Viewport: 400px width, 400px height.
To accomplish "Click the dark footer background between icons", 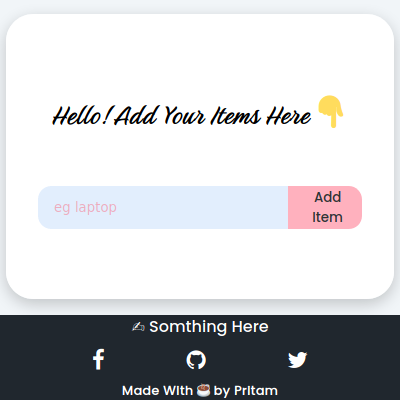I will (x=147, y=360).
